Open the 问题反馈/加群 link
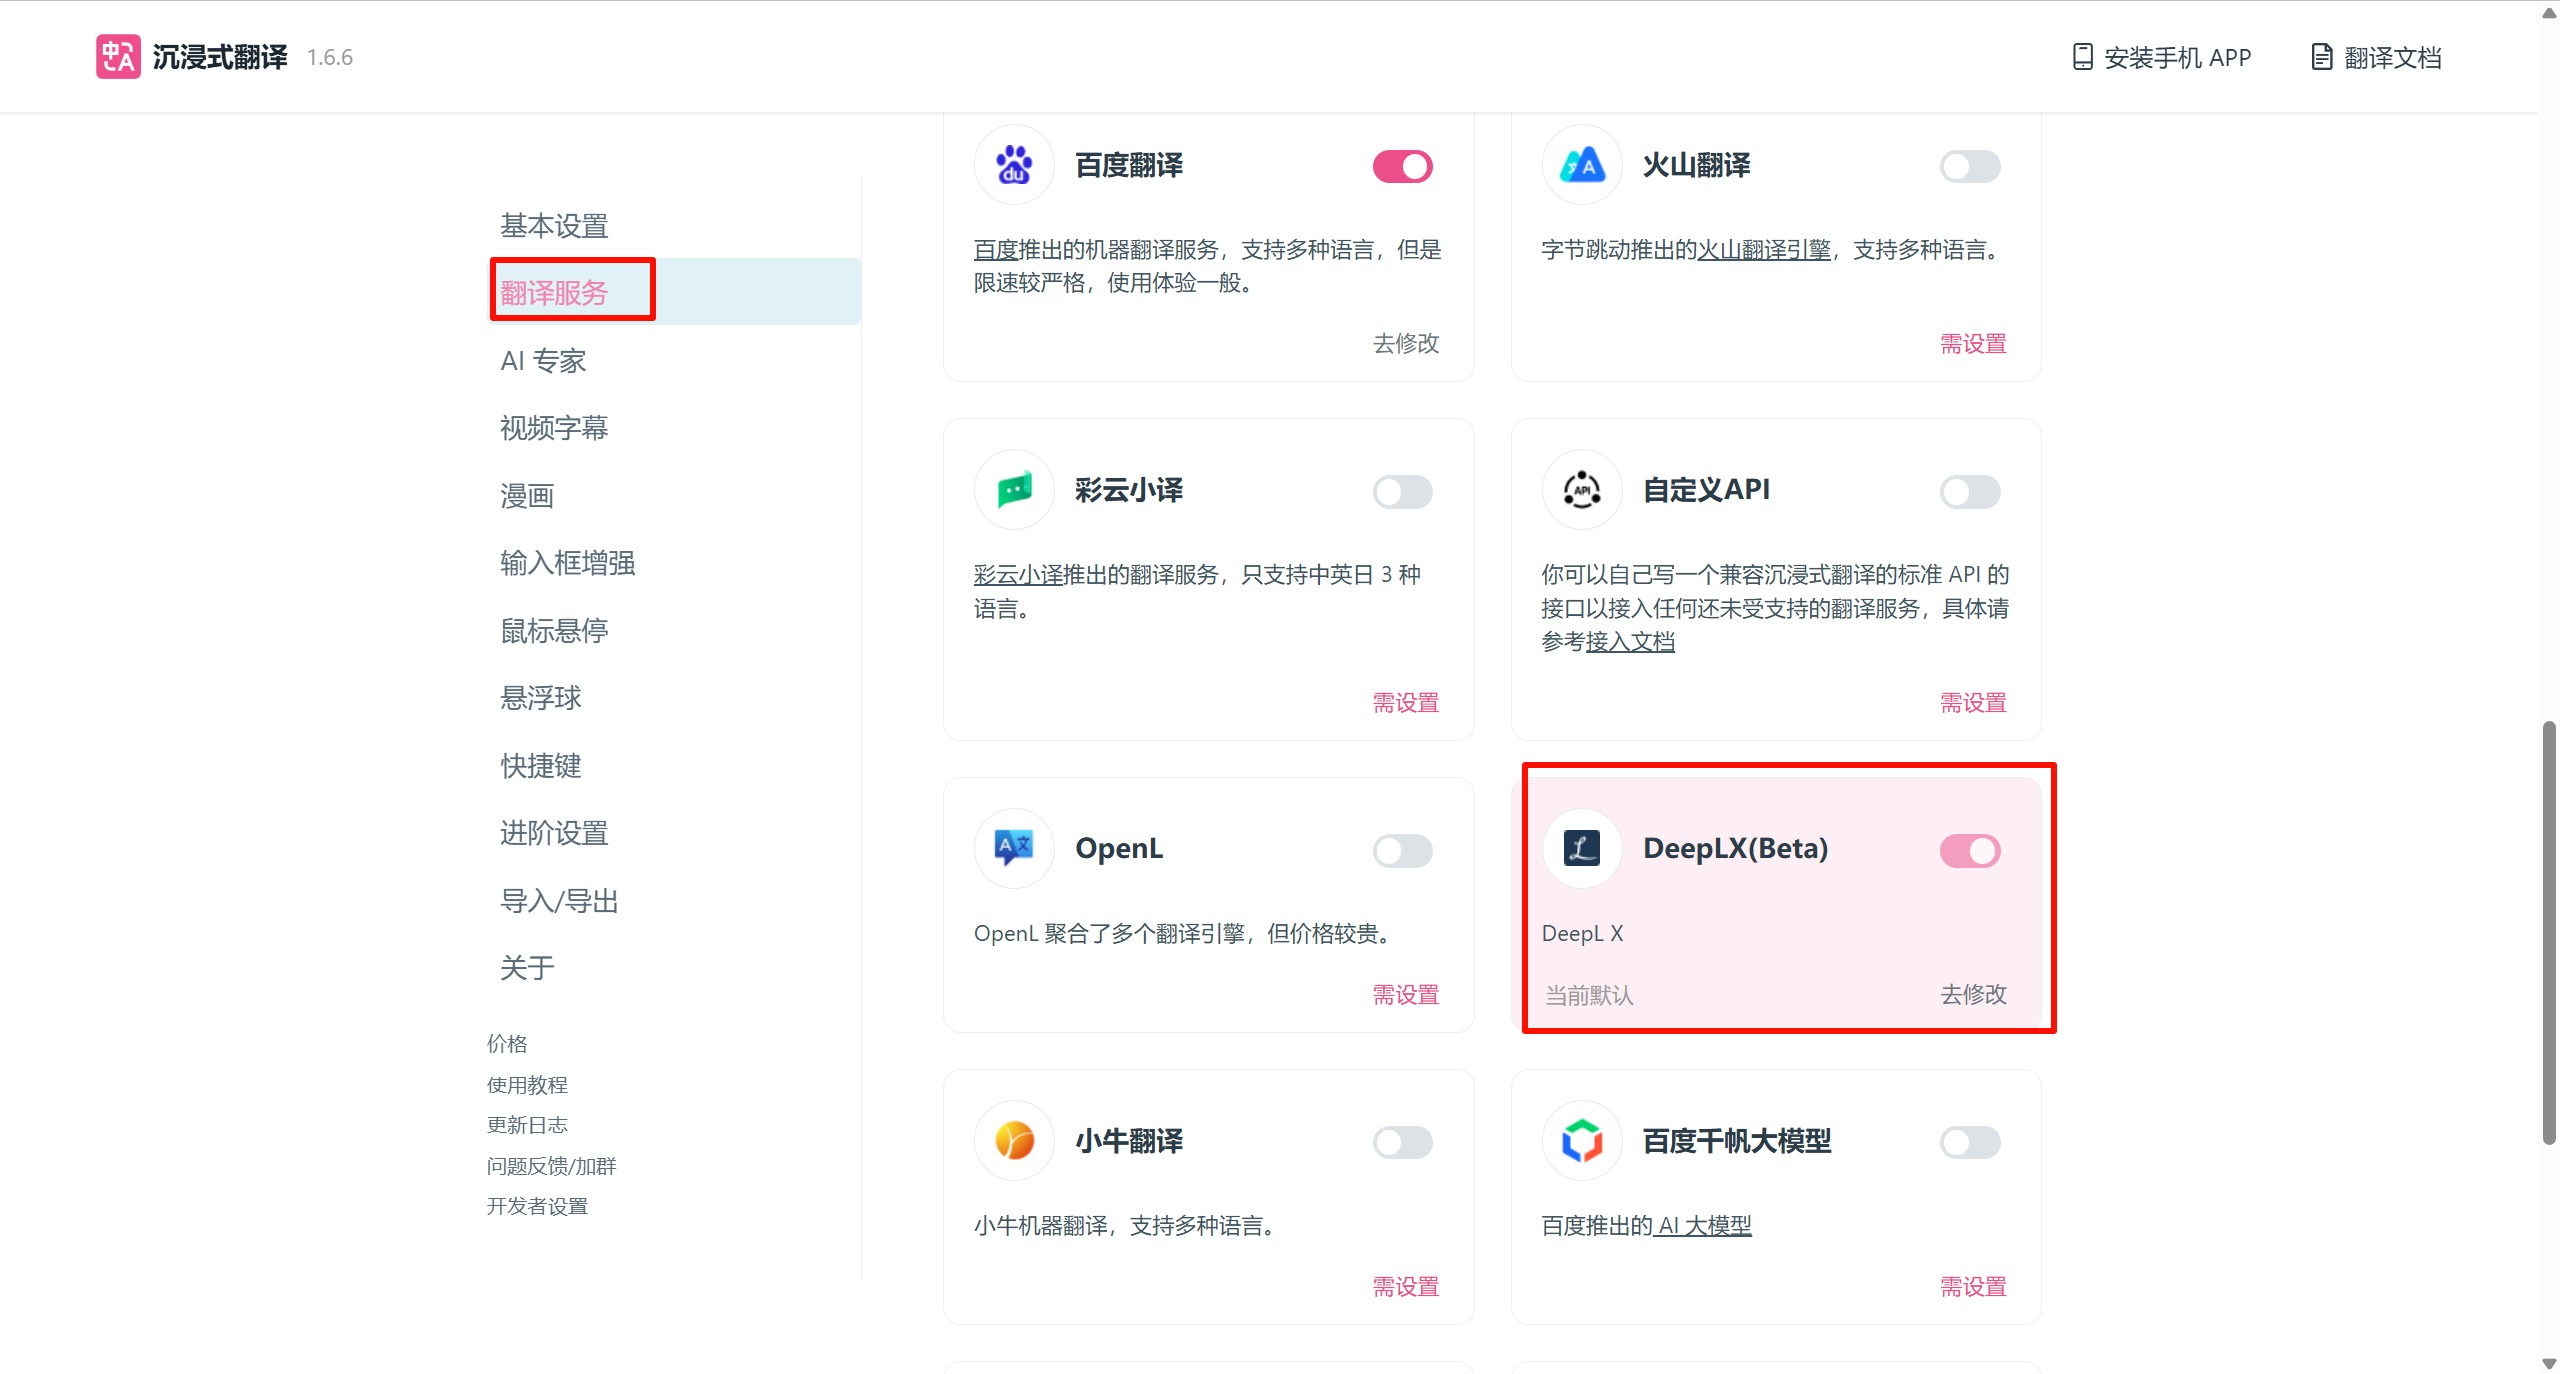Image resolution: width=2560 pixels, height=1374 pixels. [x=551, y=1166]
